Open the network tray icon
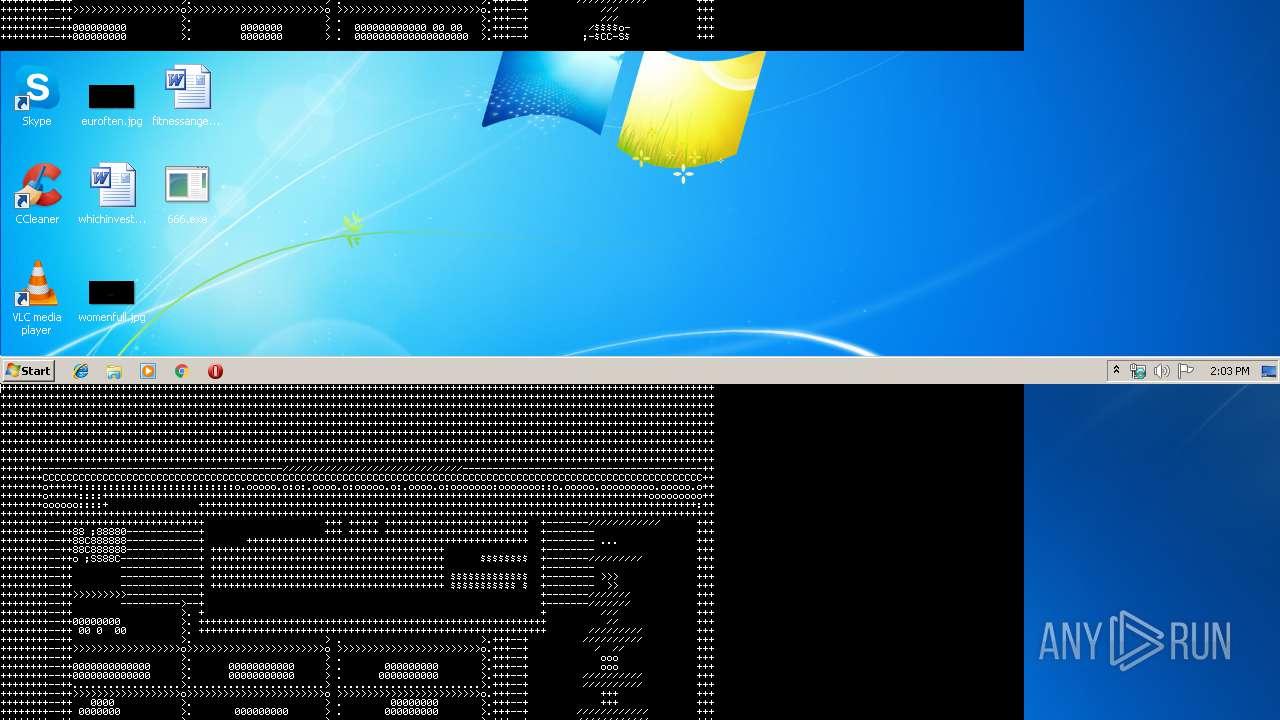 coord(1138,371)
